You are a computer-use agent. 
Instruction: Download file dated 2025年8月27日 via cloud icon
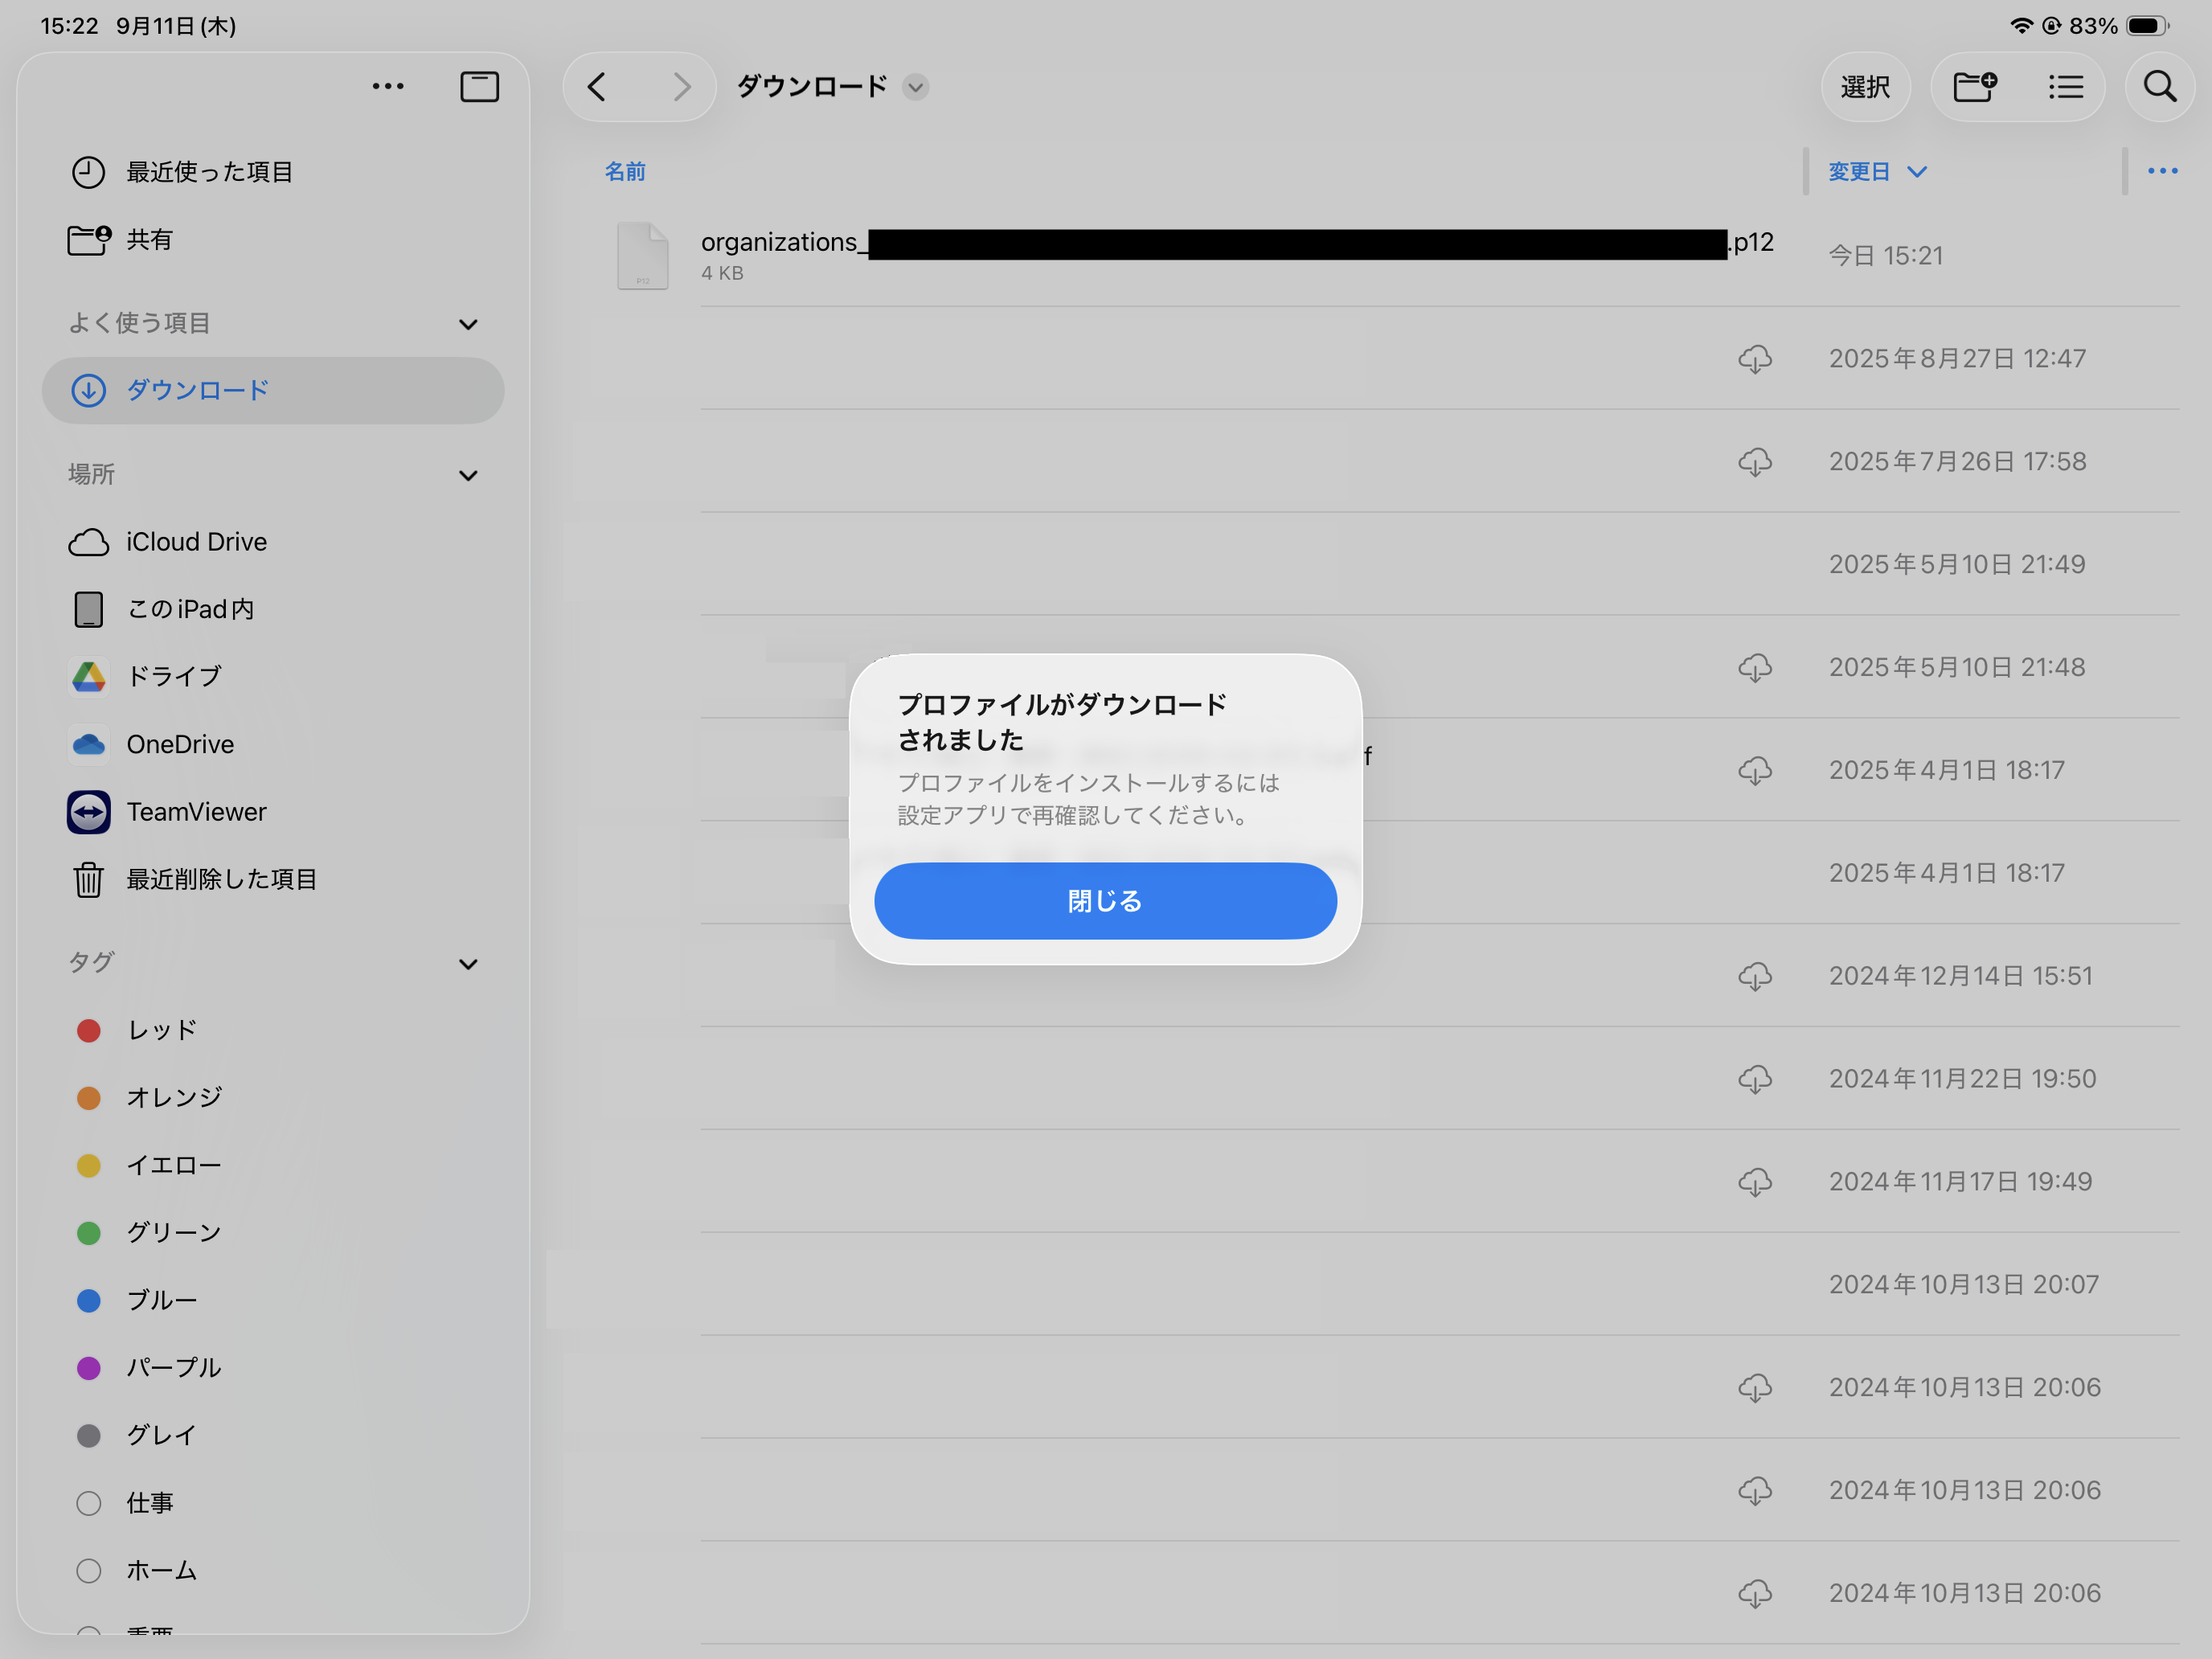tap(1754, 359)
